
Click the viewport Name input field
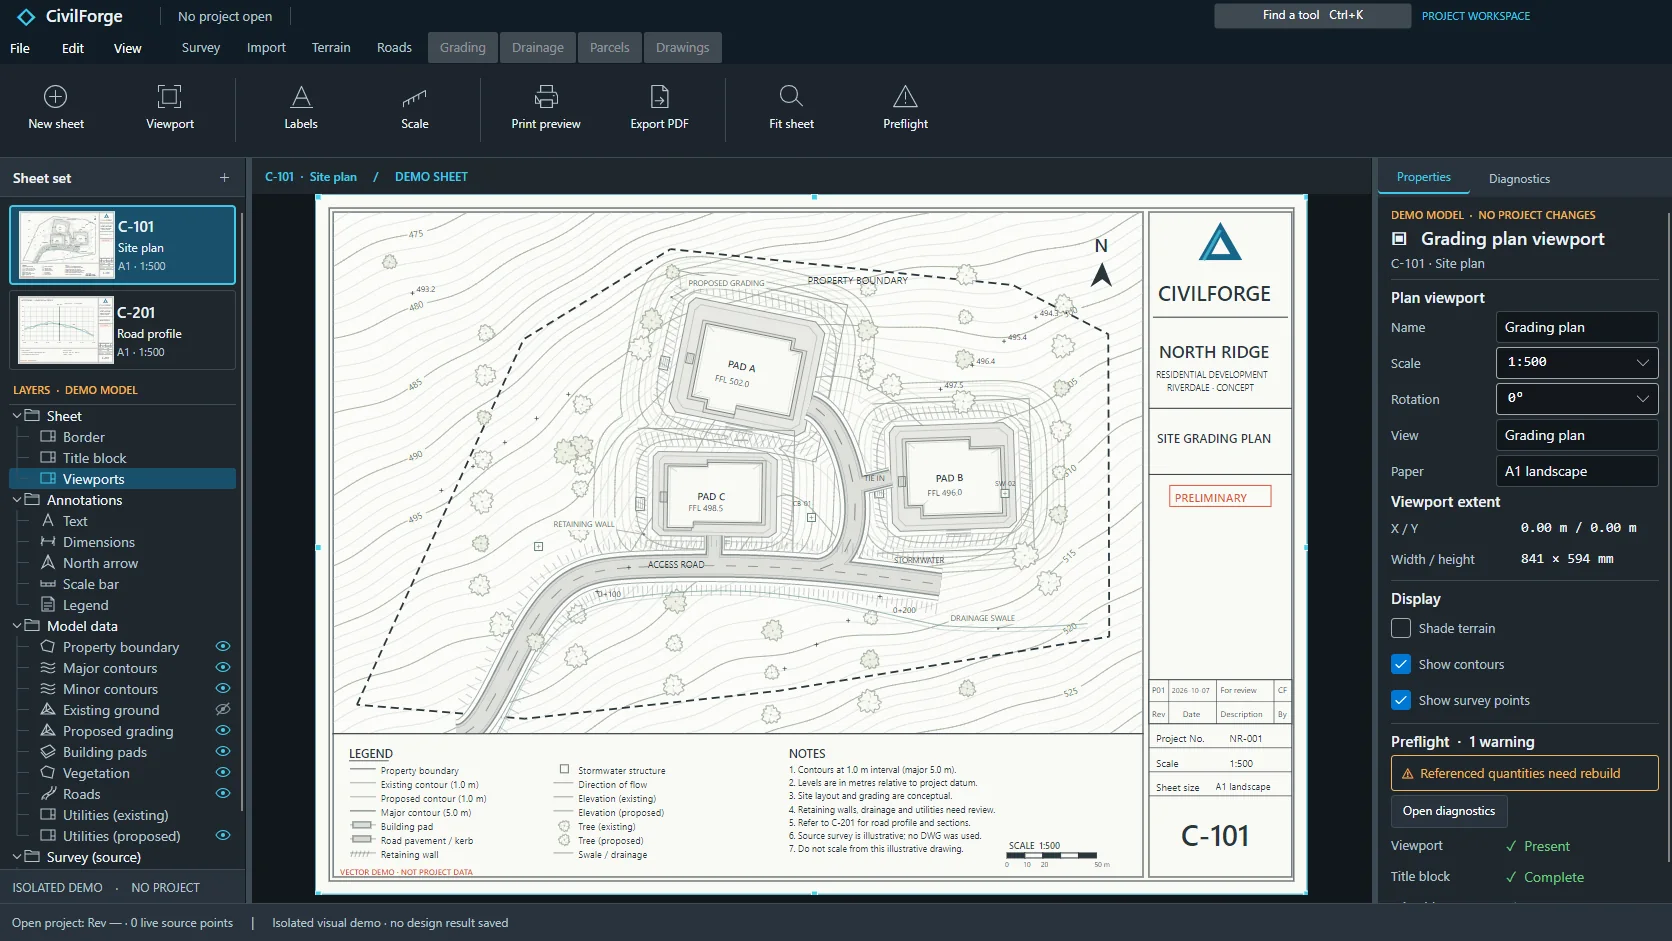point(1577,327)
